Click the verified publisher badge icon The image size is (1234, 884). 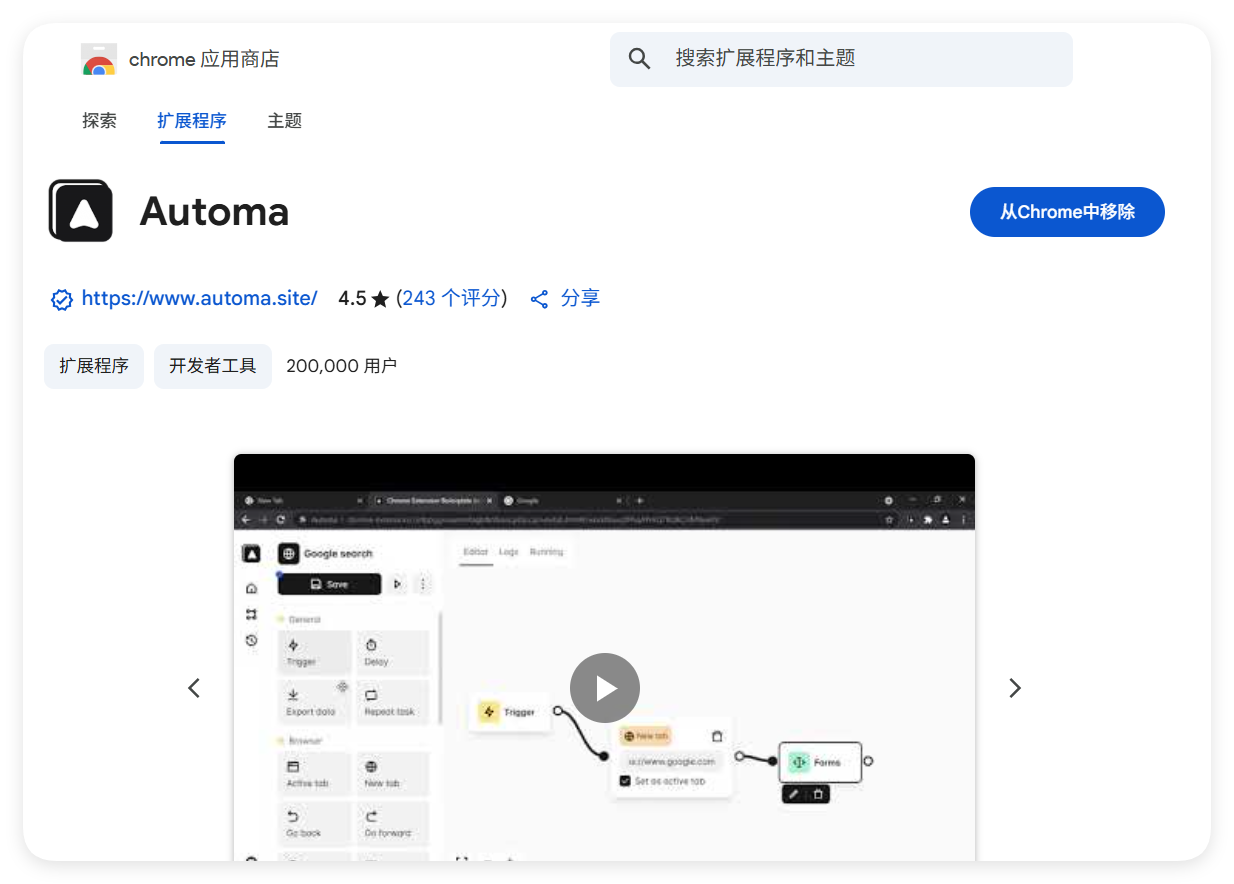click(x=62, y=299)
